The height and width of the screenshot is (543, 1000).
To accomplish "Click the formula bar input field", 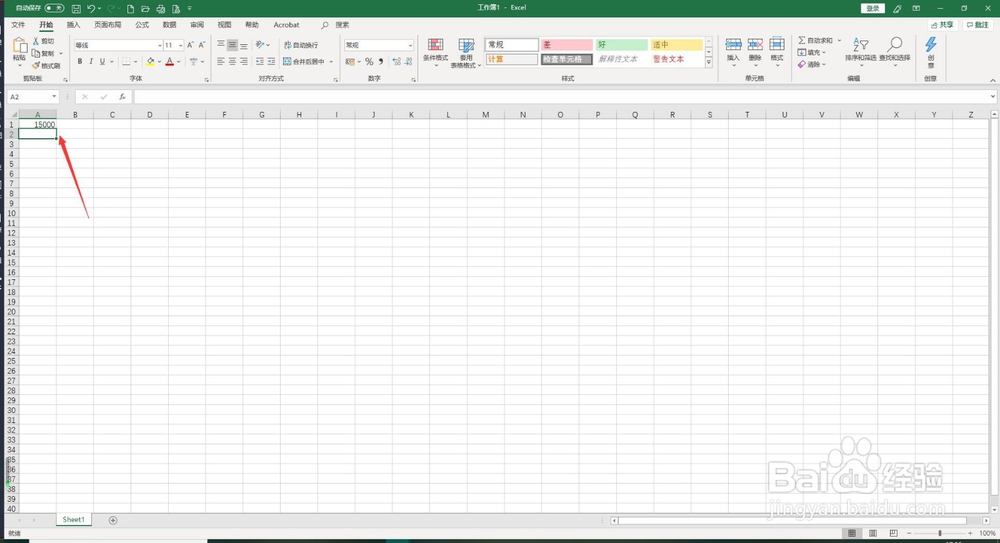I will (564, 97).
